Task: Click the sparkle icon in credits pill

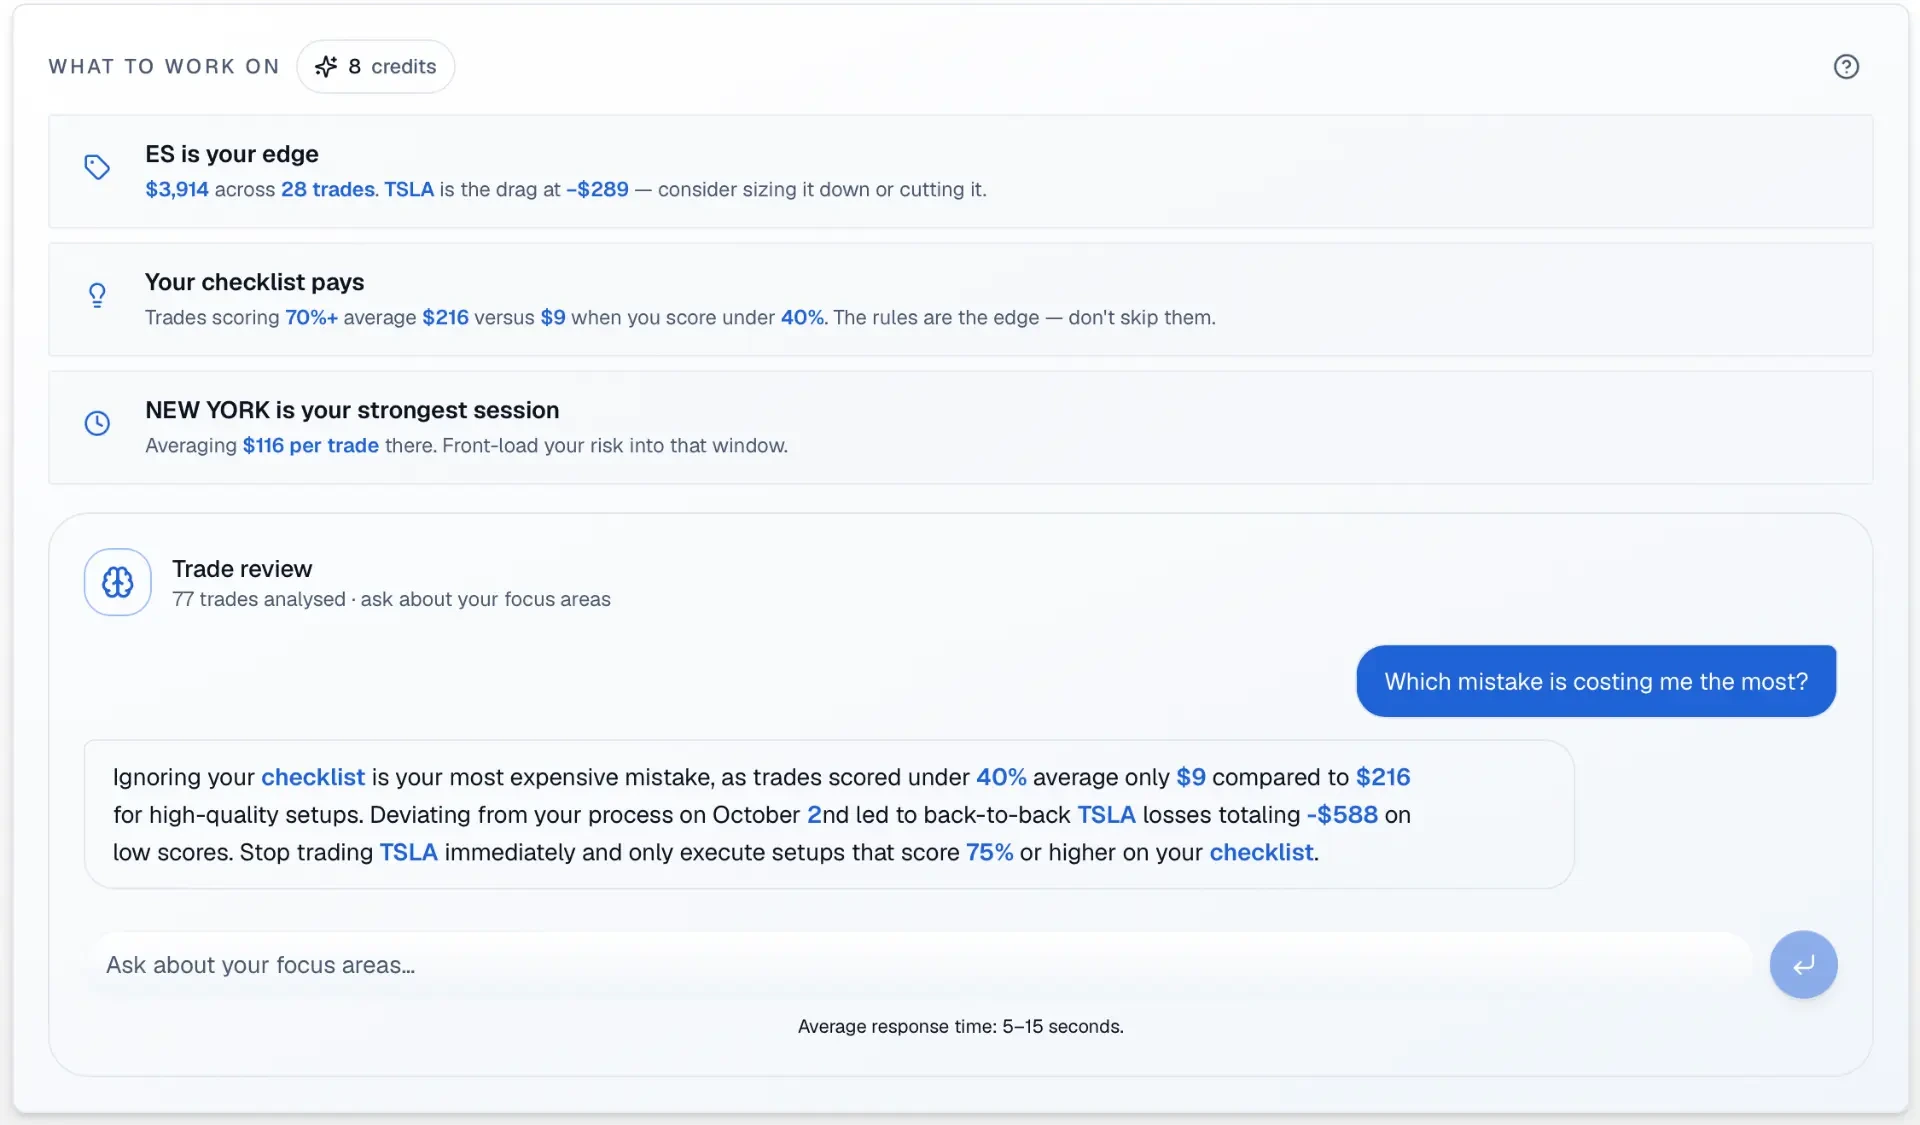Action: (x=326, y=66)
